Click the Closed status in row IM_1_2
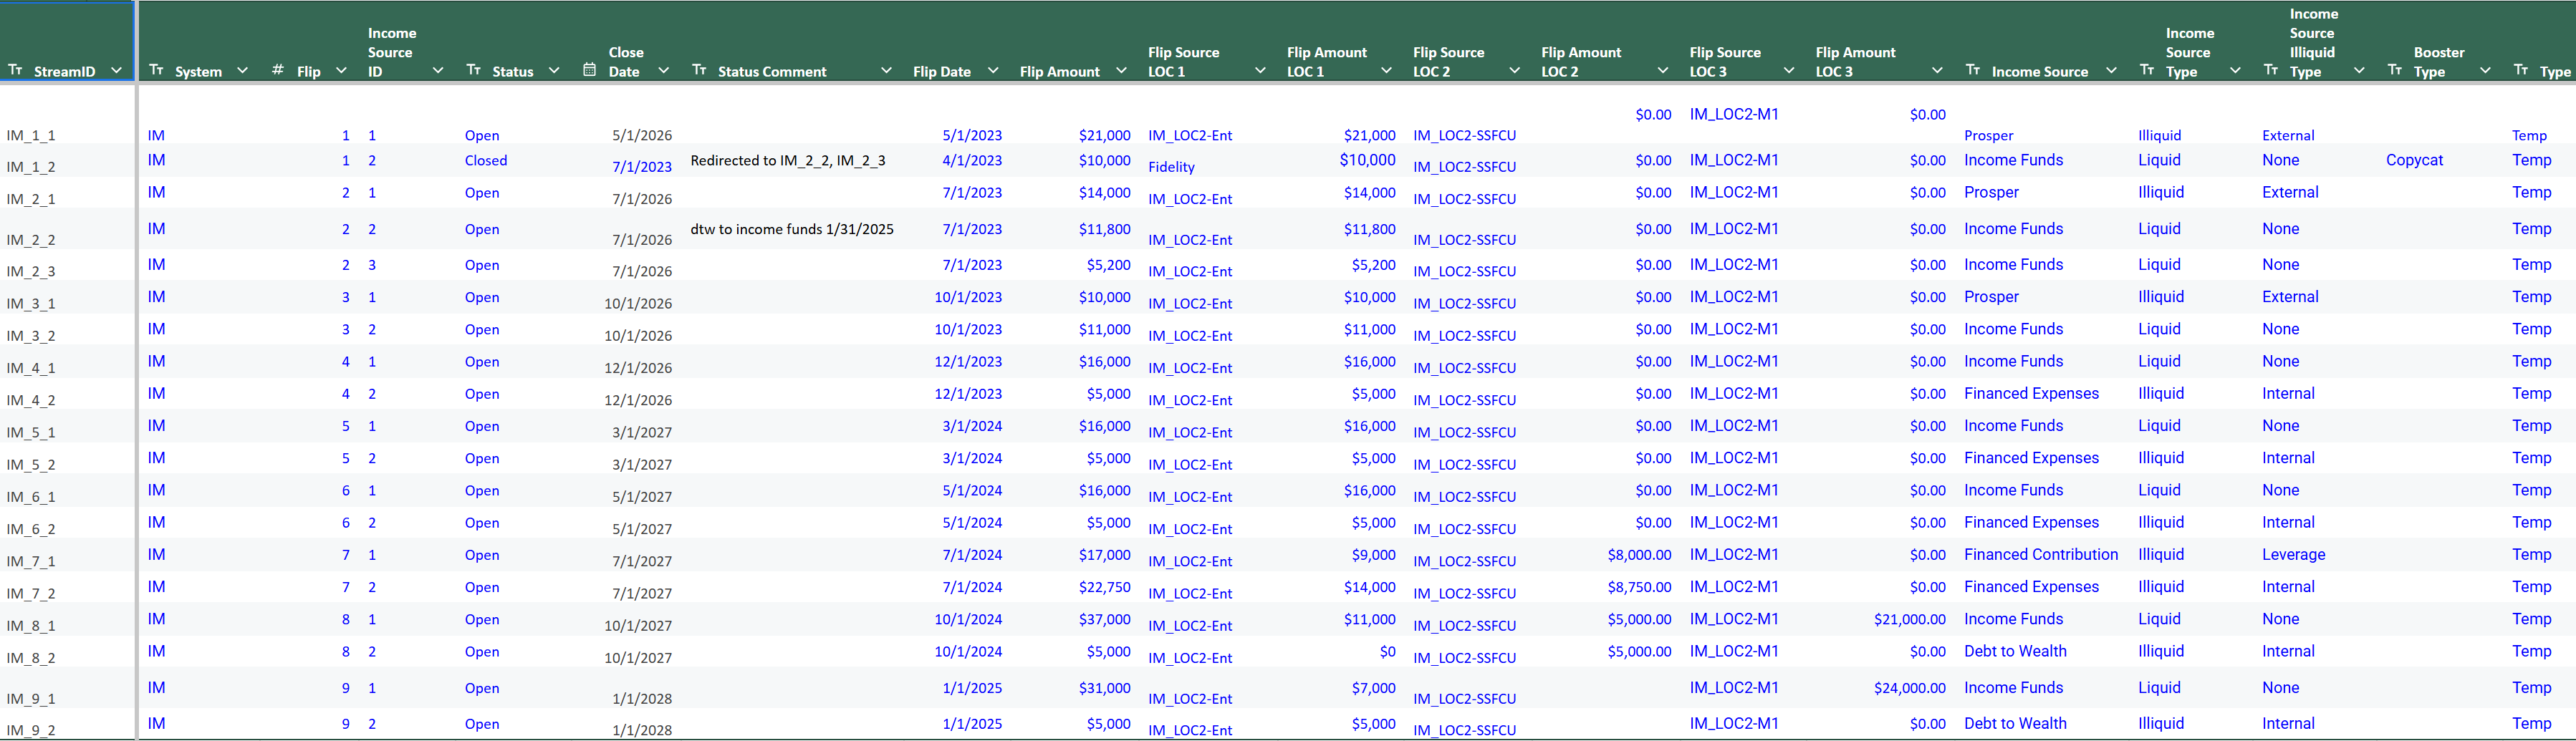The height and width of the screenshot is (741, 2576). click(486, 160)
